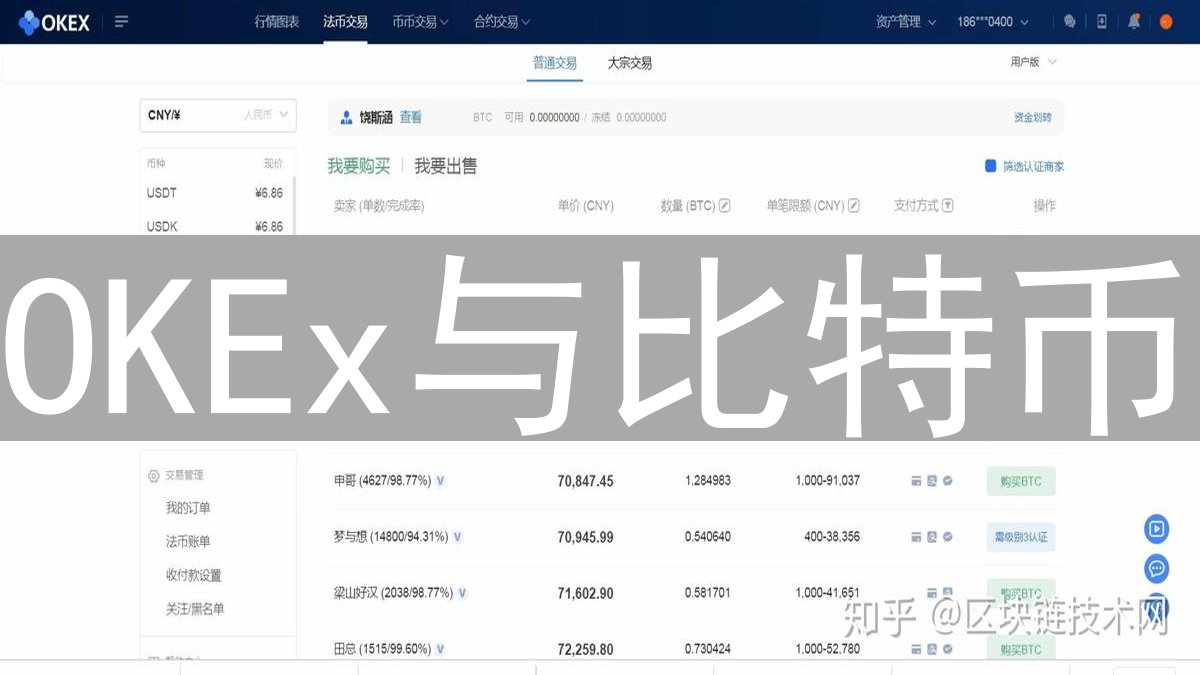Image resolution: width=1200 pixels, height=675 pixels.
Task: Click seller name 田总 (1515/99.60%)
Action: (x=383, y=649)
